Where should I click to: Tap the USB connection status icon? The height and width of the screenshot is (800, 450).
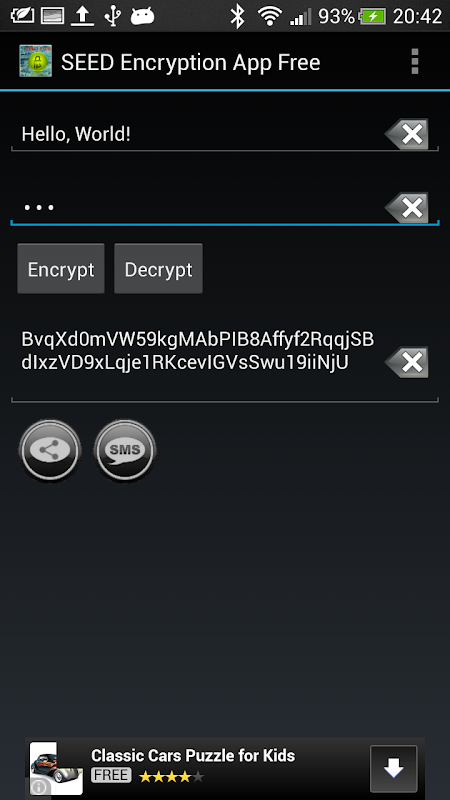click(x=112, y=16)
